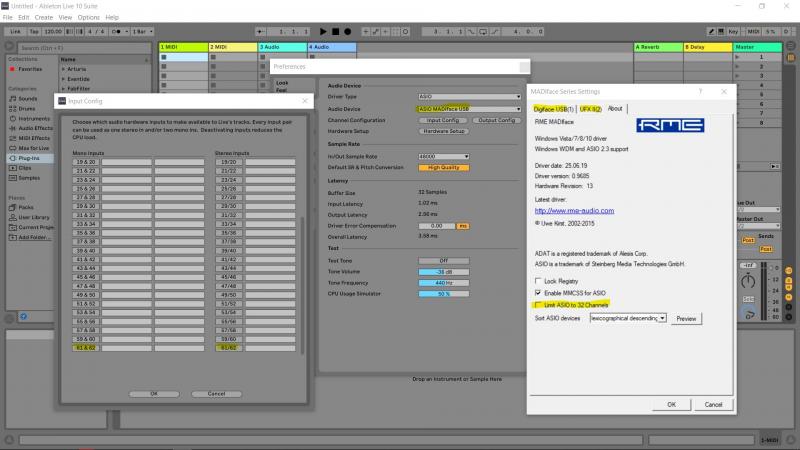Click the Loop switch icon in transport
This screenshot has width=800, height=450.
tap(483, 32)
